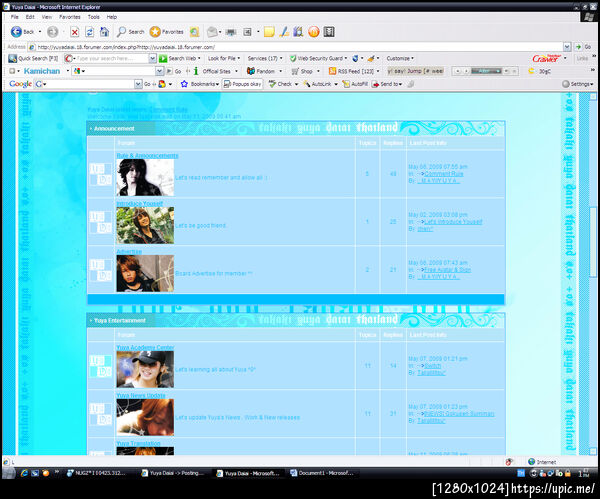Screen dimensions: 600x499
Task: Click the AutoLink button
Action: click(320, 84)
